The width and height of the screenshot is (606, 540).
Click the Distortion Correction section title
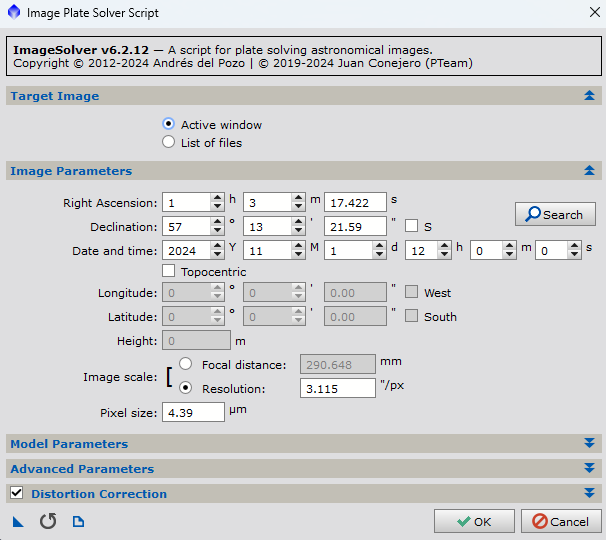click(x=99, y=494)
